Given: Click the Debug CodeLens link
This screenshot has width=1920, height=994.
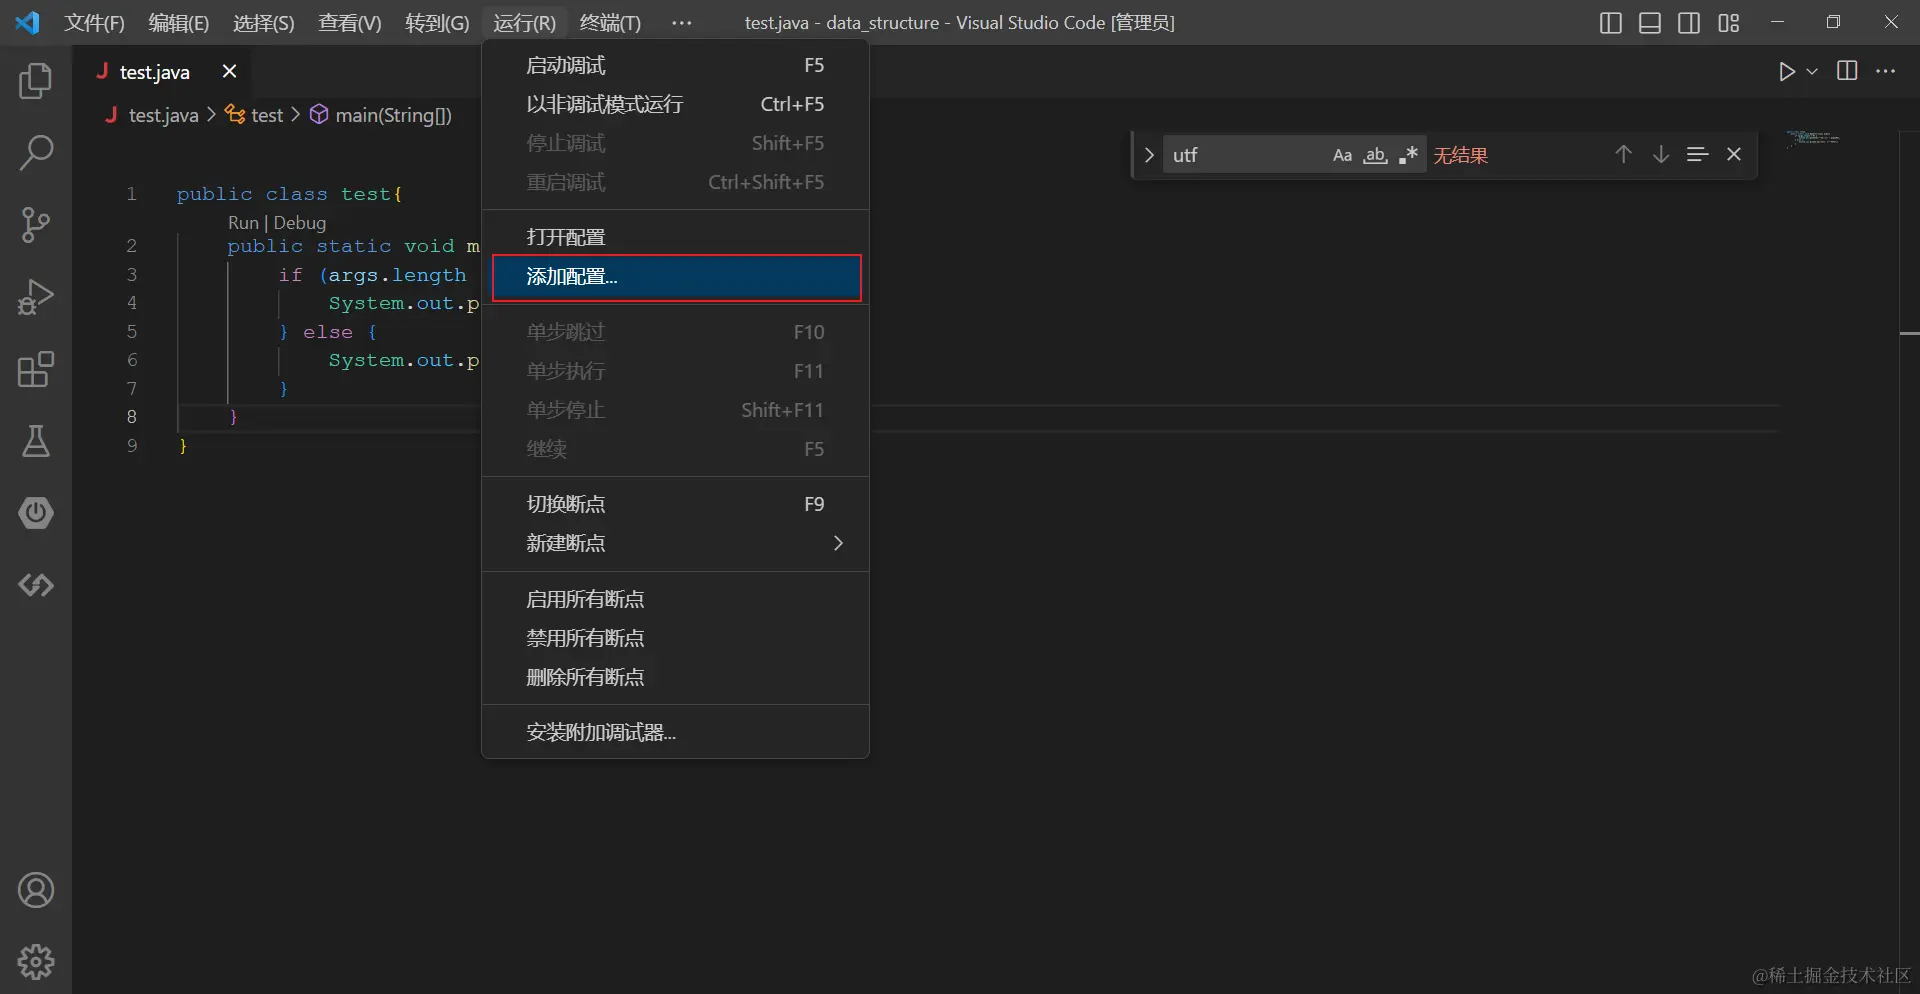Looking at the screenshot, I should click(x=300, y=222).
